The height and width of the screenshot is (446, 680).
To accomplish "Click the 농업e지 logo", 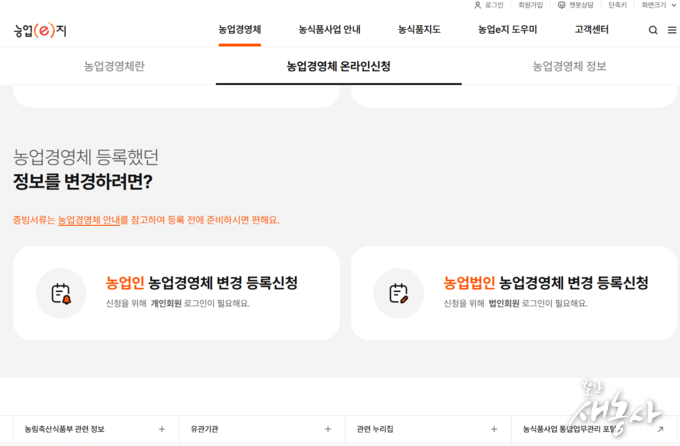I will pos(41,30).
